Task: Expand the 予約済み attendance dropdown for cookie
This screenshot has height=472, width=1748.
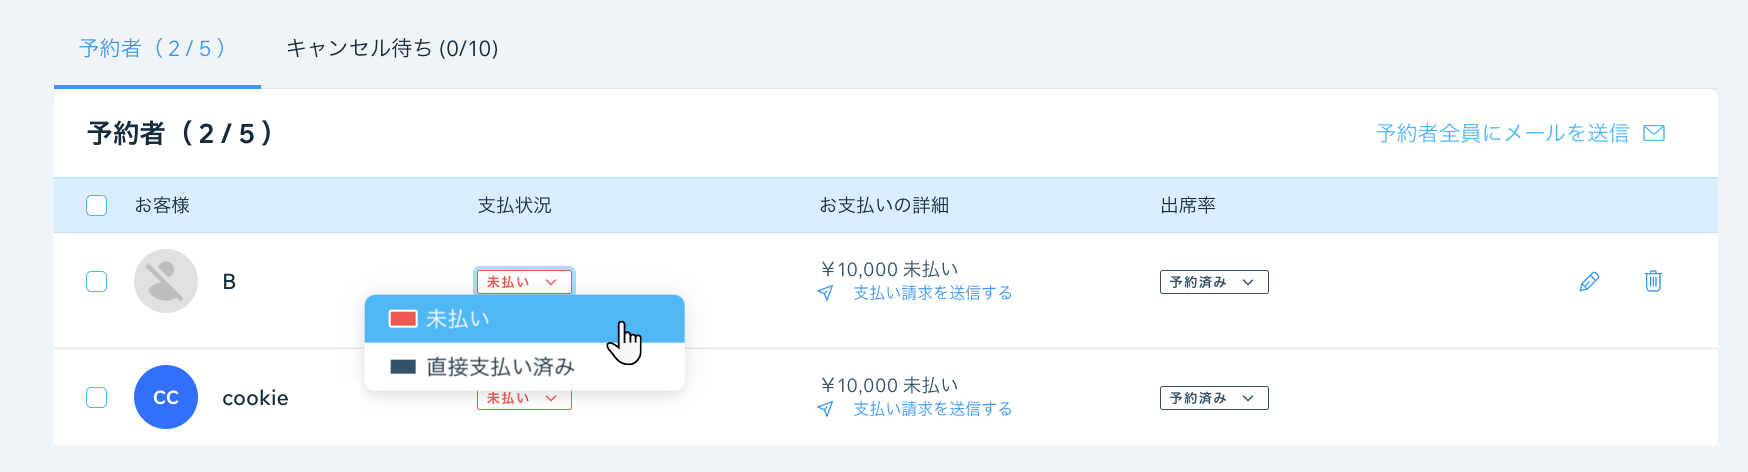Action: pyautogui.click(x=1214, y=398)
